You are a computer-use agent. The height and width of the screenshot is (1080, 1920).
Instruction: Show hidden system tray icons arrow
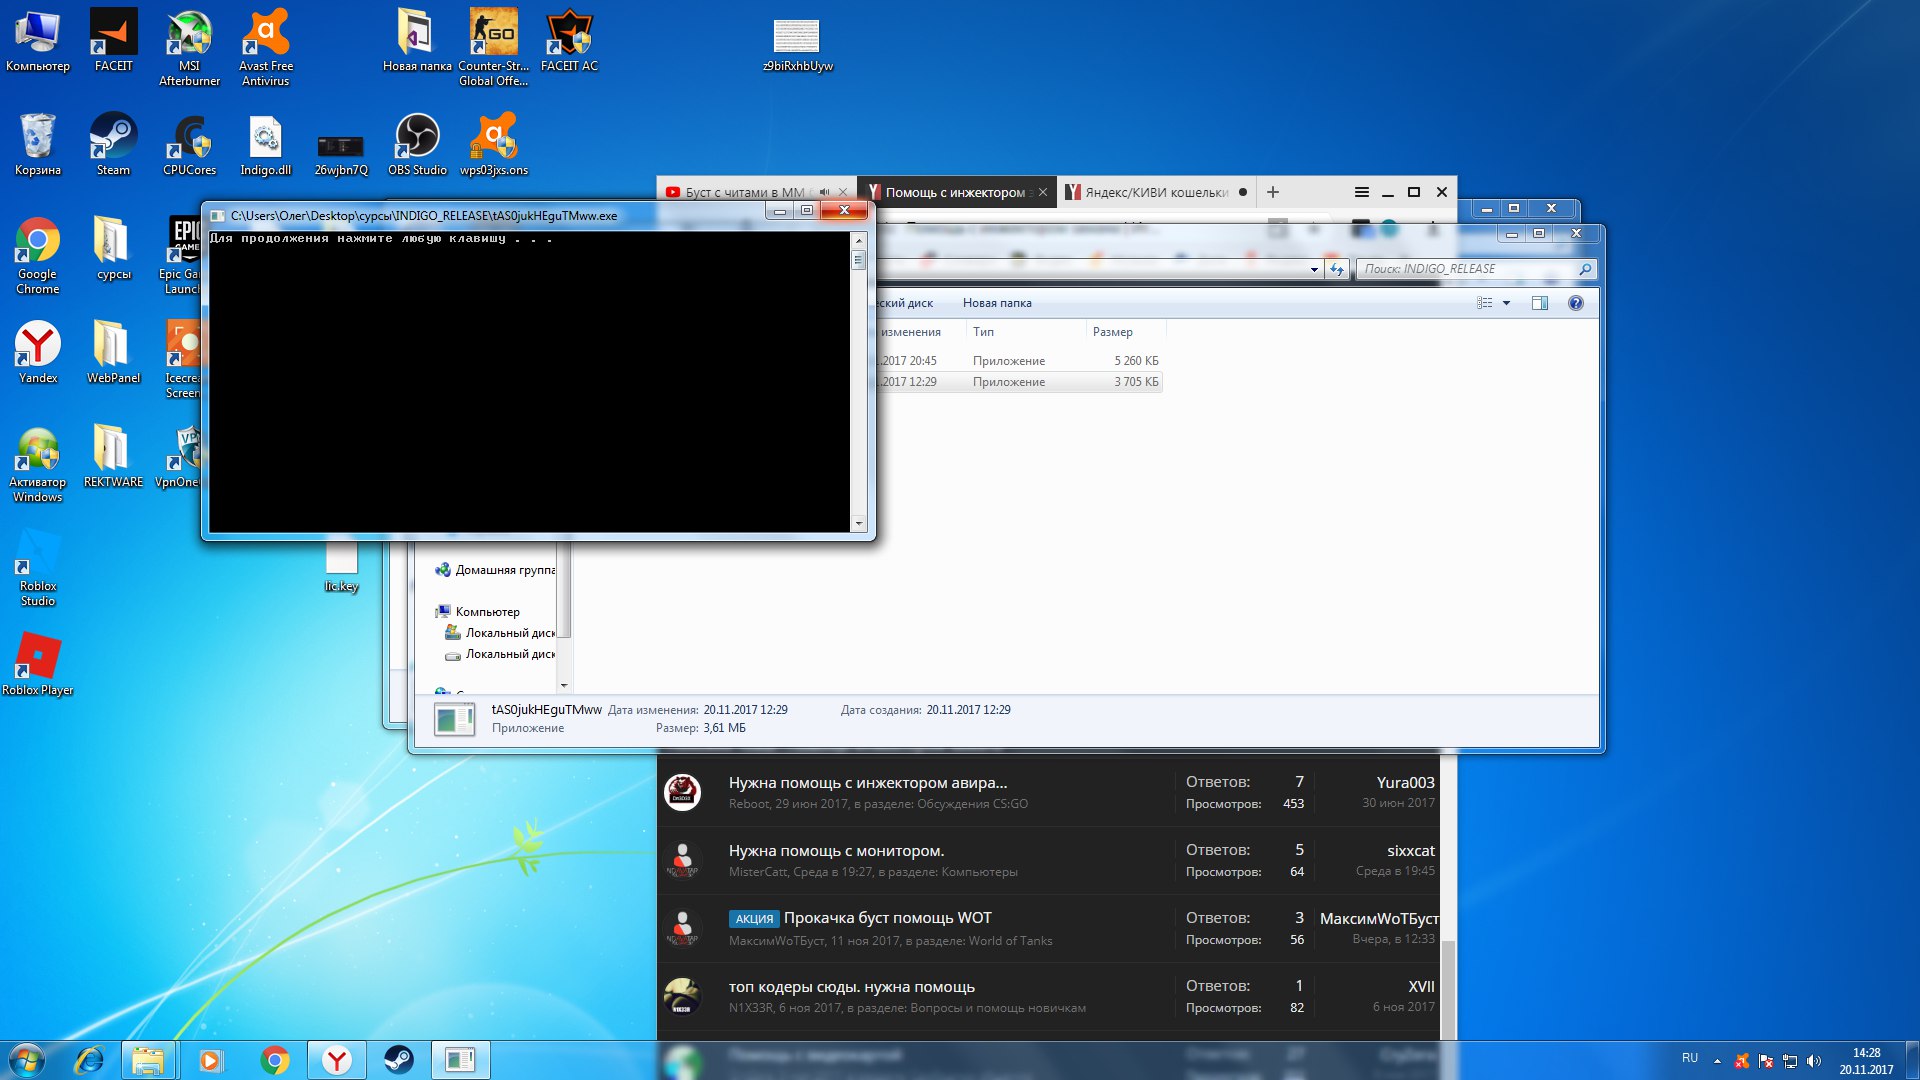(x=1717, y=1060)
